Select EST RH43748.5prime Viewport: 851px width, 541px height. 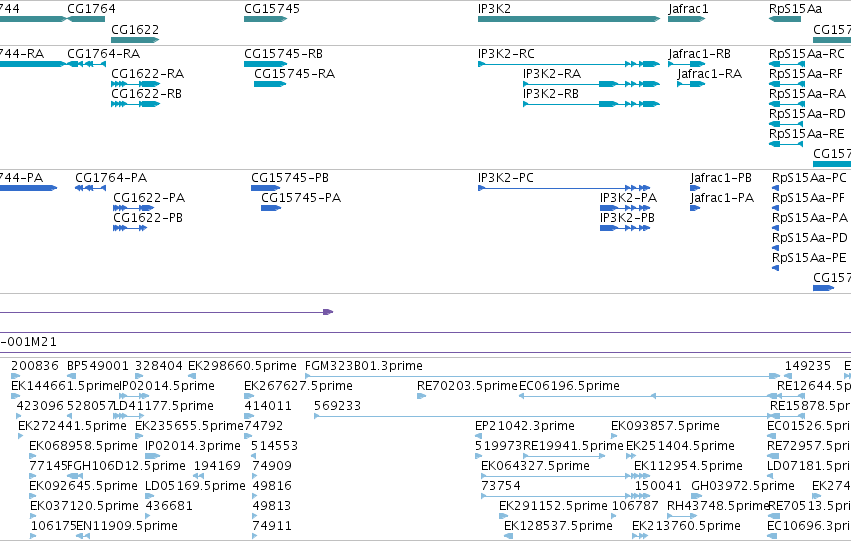[x=682, y=517]
